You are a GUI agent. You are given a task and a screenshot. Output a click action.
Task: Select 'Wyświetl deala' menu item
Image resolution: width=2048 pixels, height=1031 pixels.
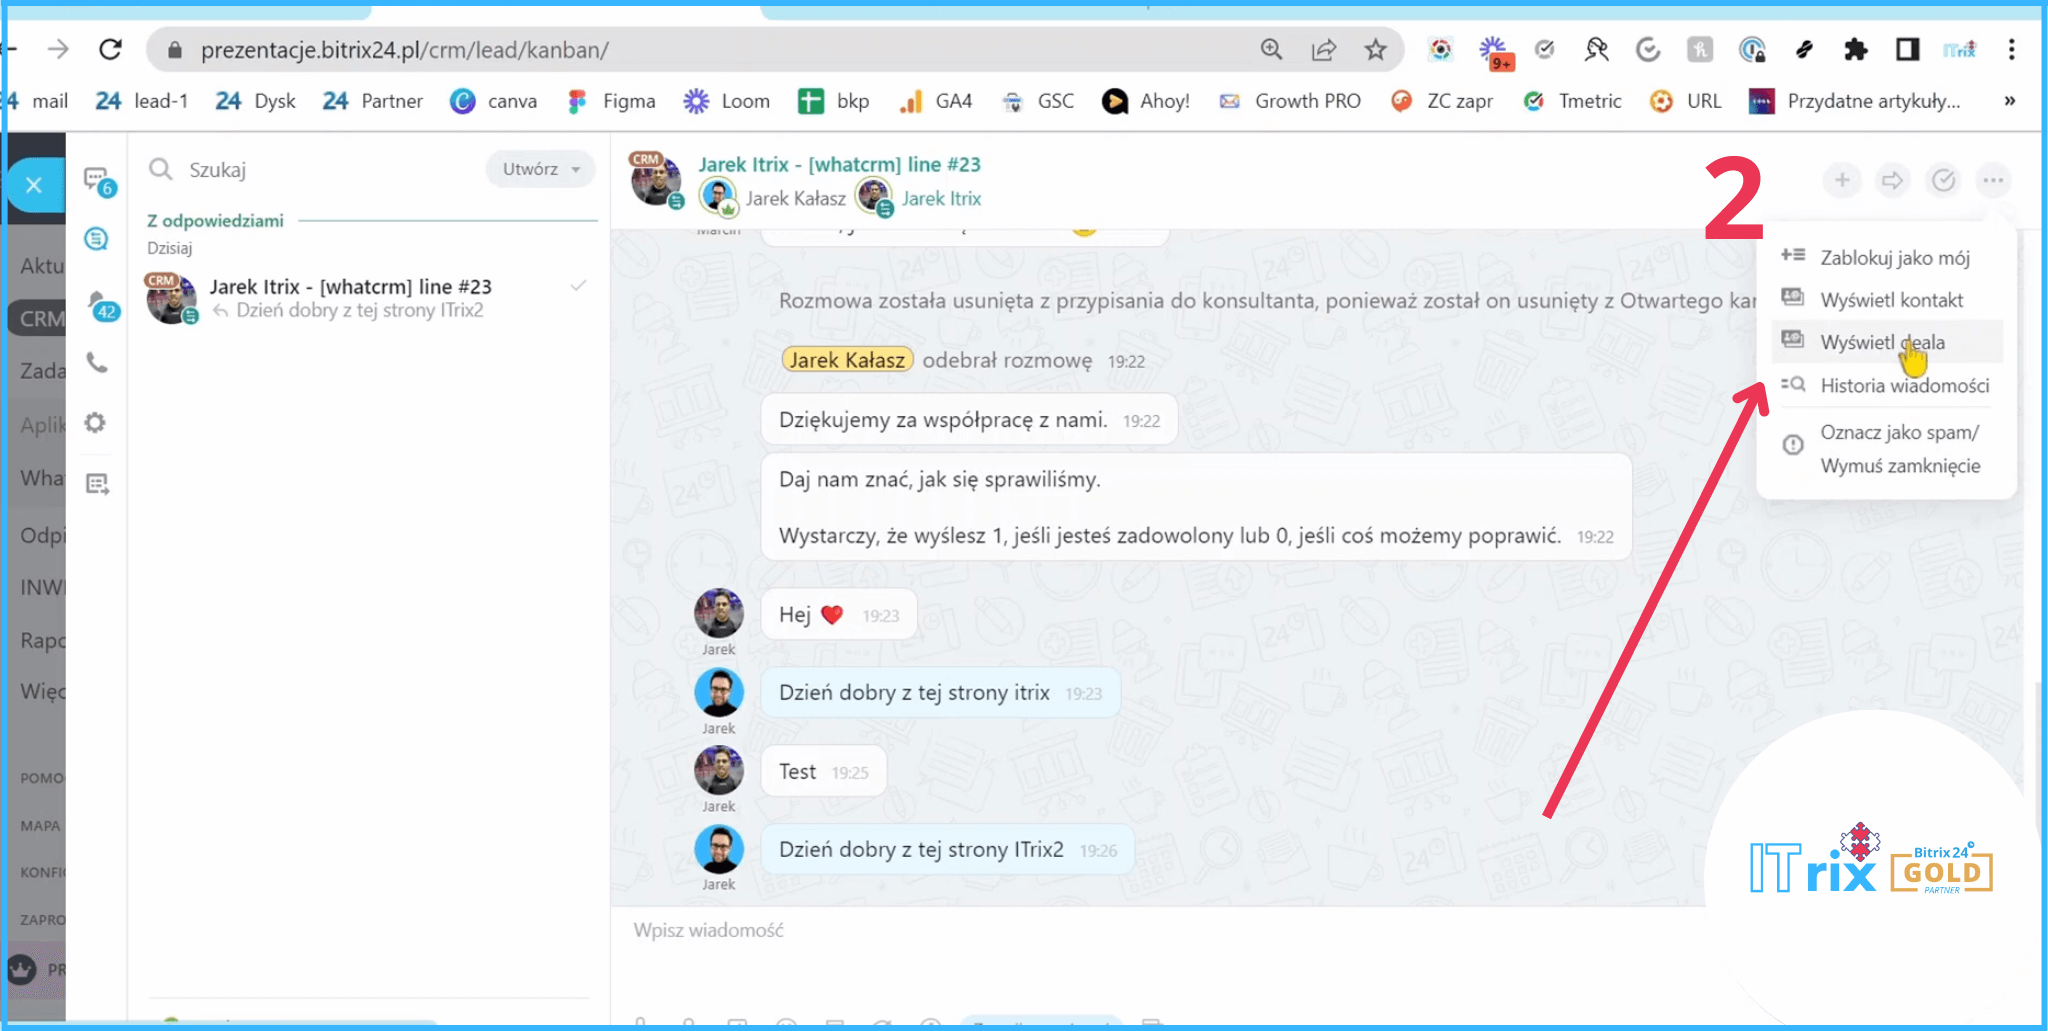1882,342
